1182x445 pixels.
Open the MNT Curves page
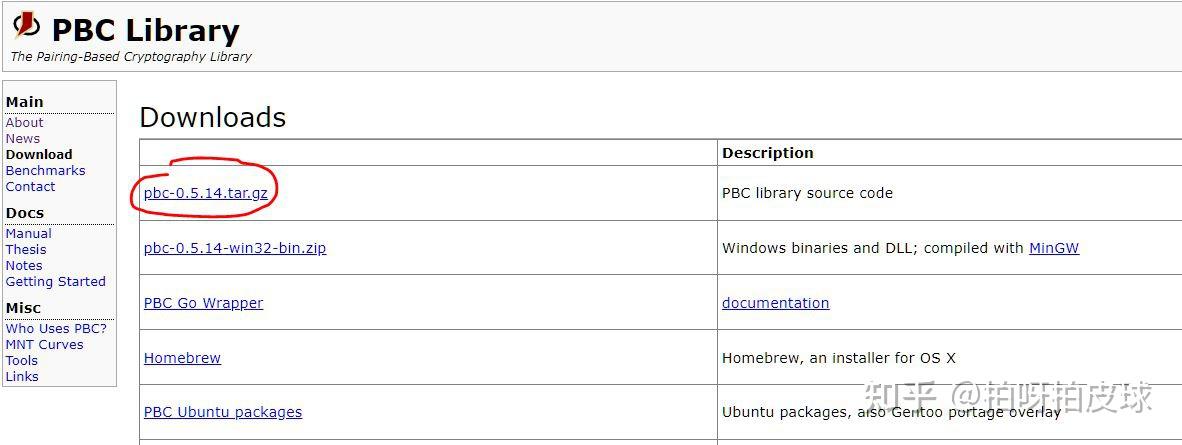pos(44,345)
